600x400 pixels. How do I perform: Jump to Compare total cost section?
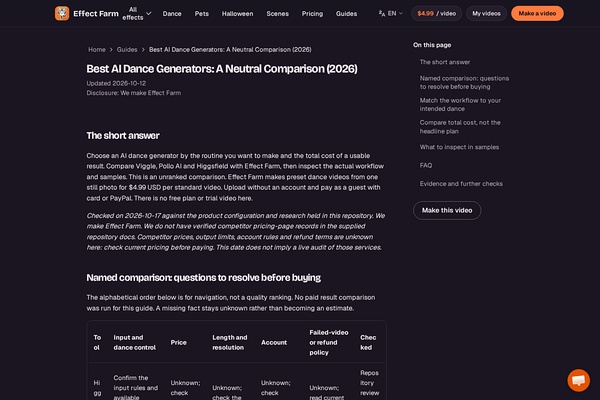[x=460, y=127]
